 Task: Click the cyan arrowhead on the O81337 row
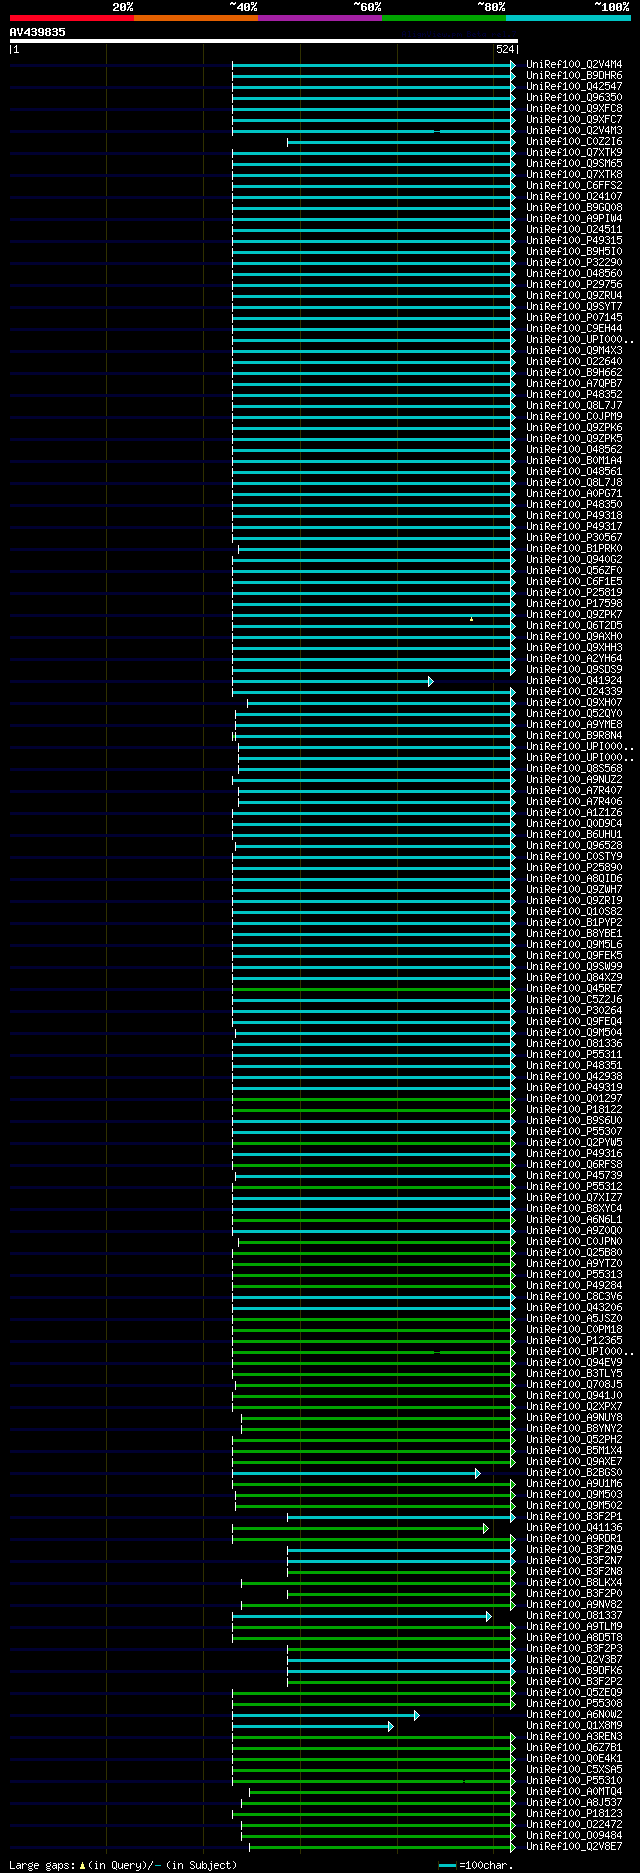click(x=488, y=1616)
